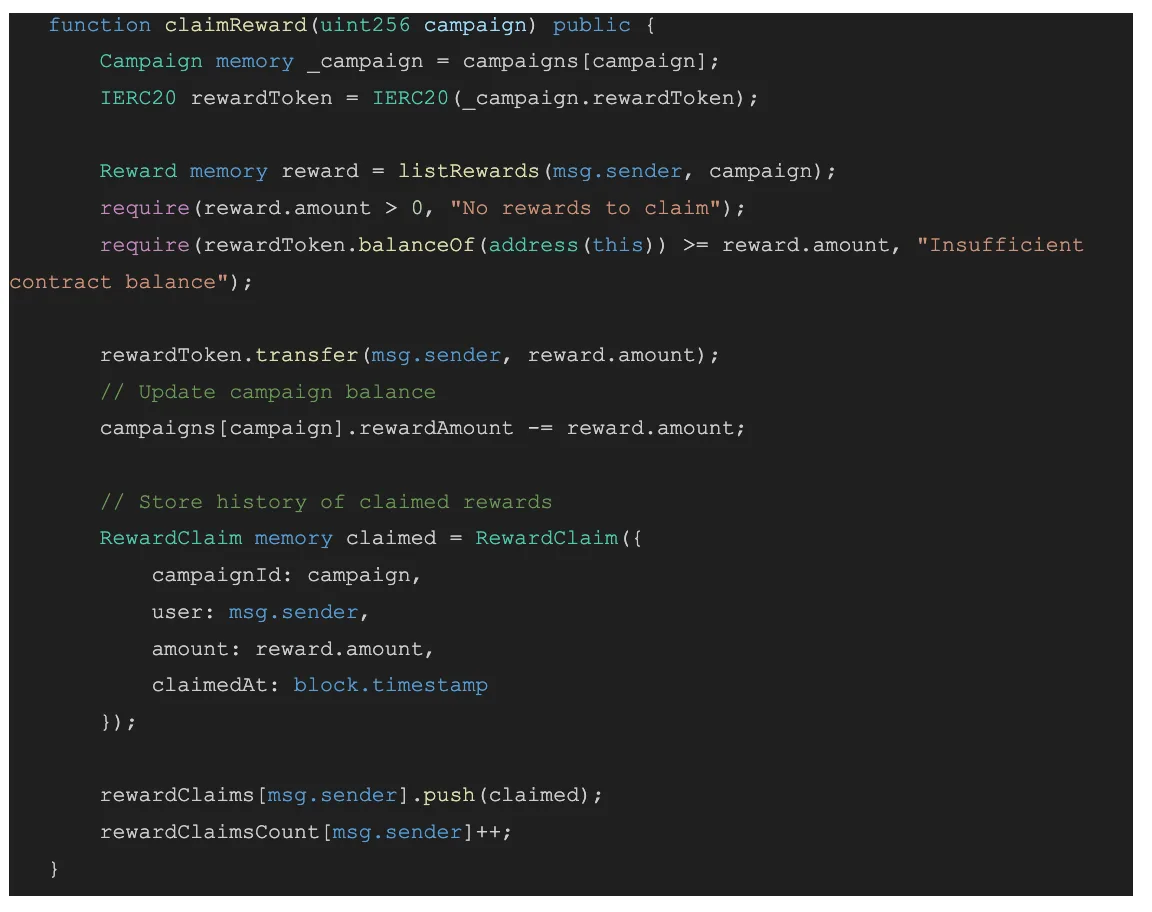1152x912 pixels.
Task: Click block.timestamp value
Action: tap(390, 685)
